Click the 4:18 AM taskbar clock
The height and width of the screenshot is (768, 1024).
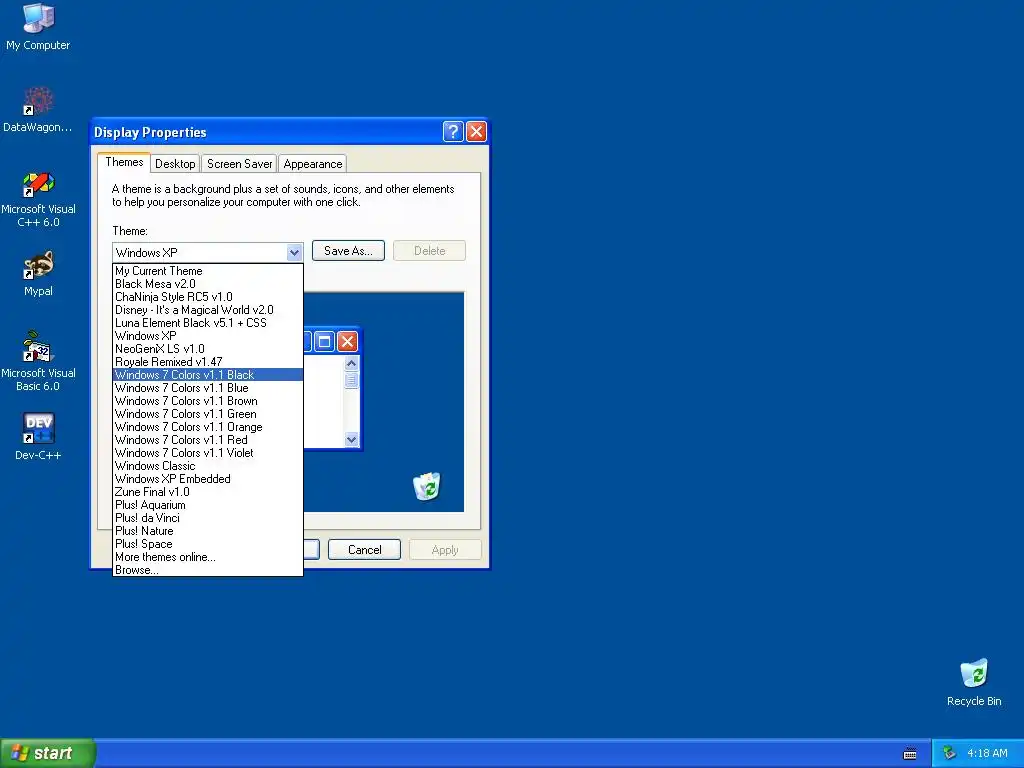987,753
